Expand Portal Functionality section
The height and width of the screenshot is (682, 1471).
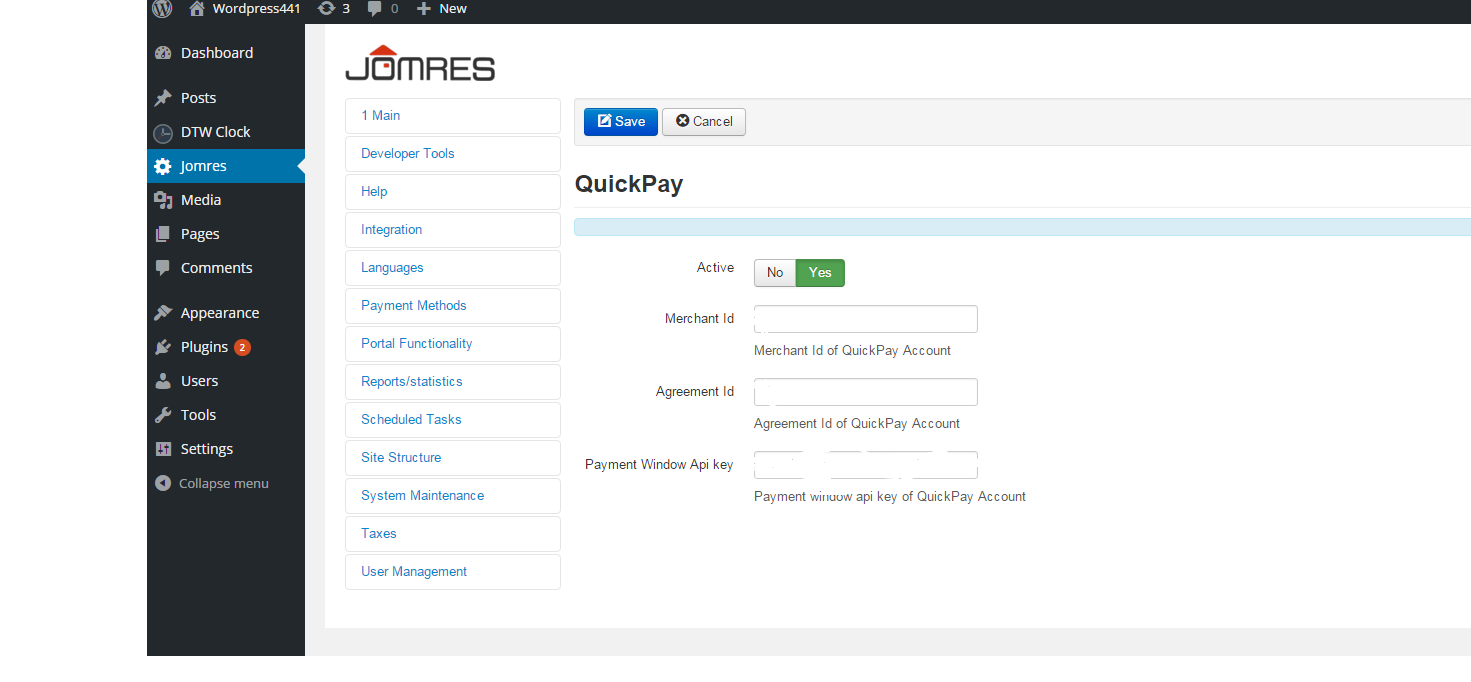[x=453, y=344]
